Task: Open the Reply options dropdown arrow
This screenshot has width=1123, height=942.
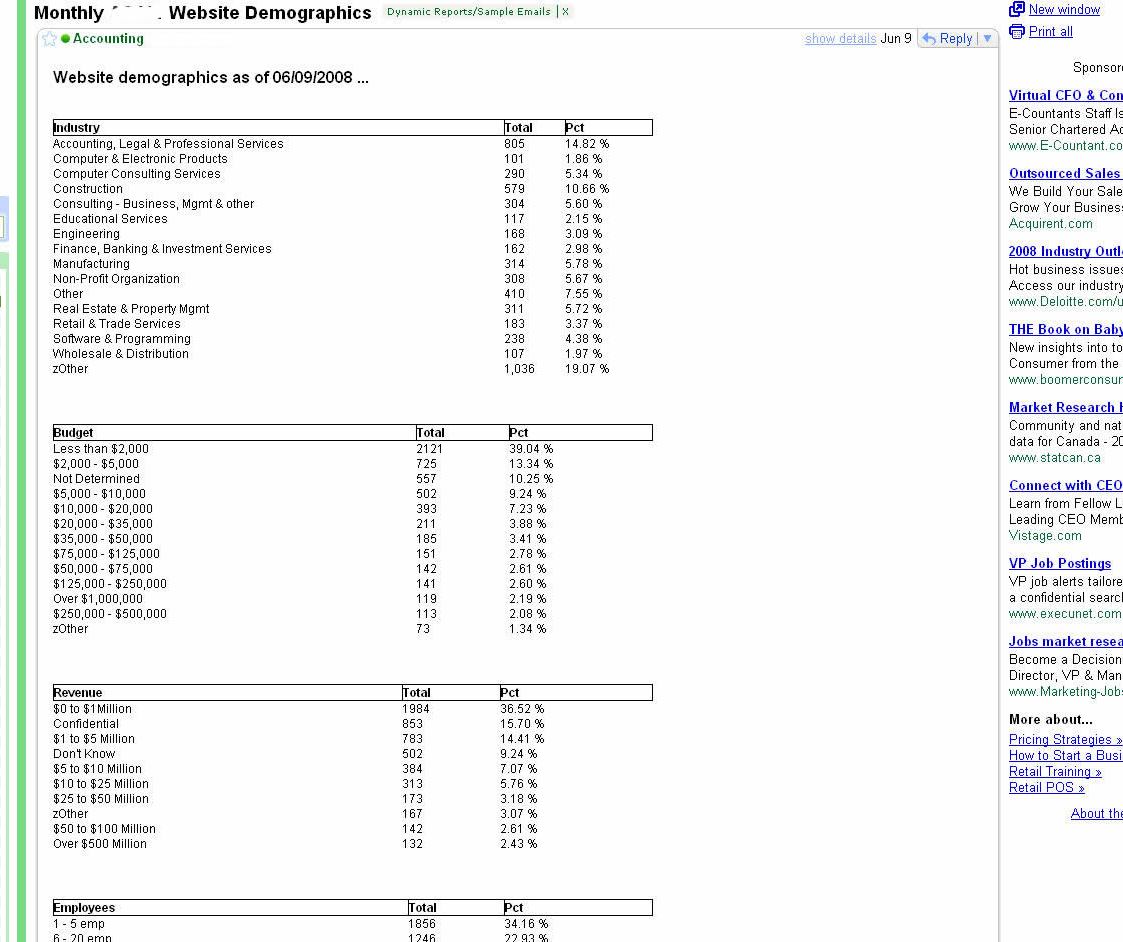Action: [x=987, y=39]
